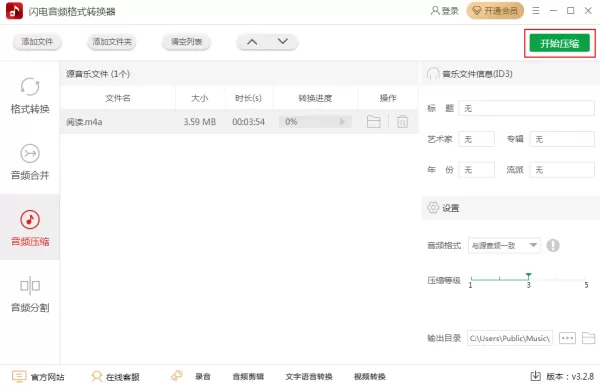600x388 pixels.
Task: Switch to 音频分割 sidebar tab
Action: pos(30,294)
